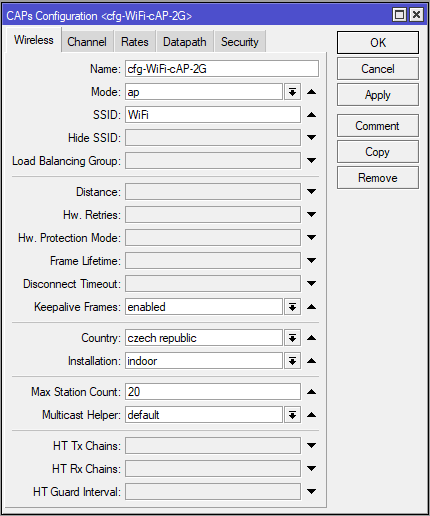
Task: Click into the SSID field
Action: pos(213,115)
